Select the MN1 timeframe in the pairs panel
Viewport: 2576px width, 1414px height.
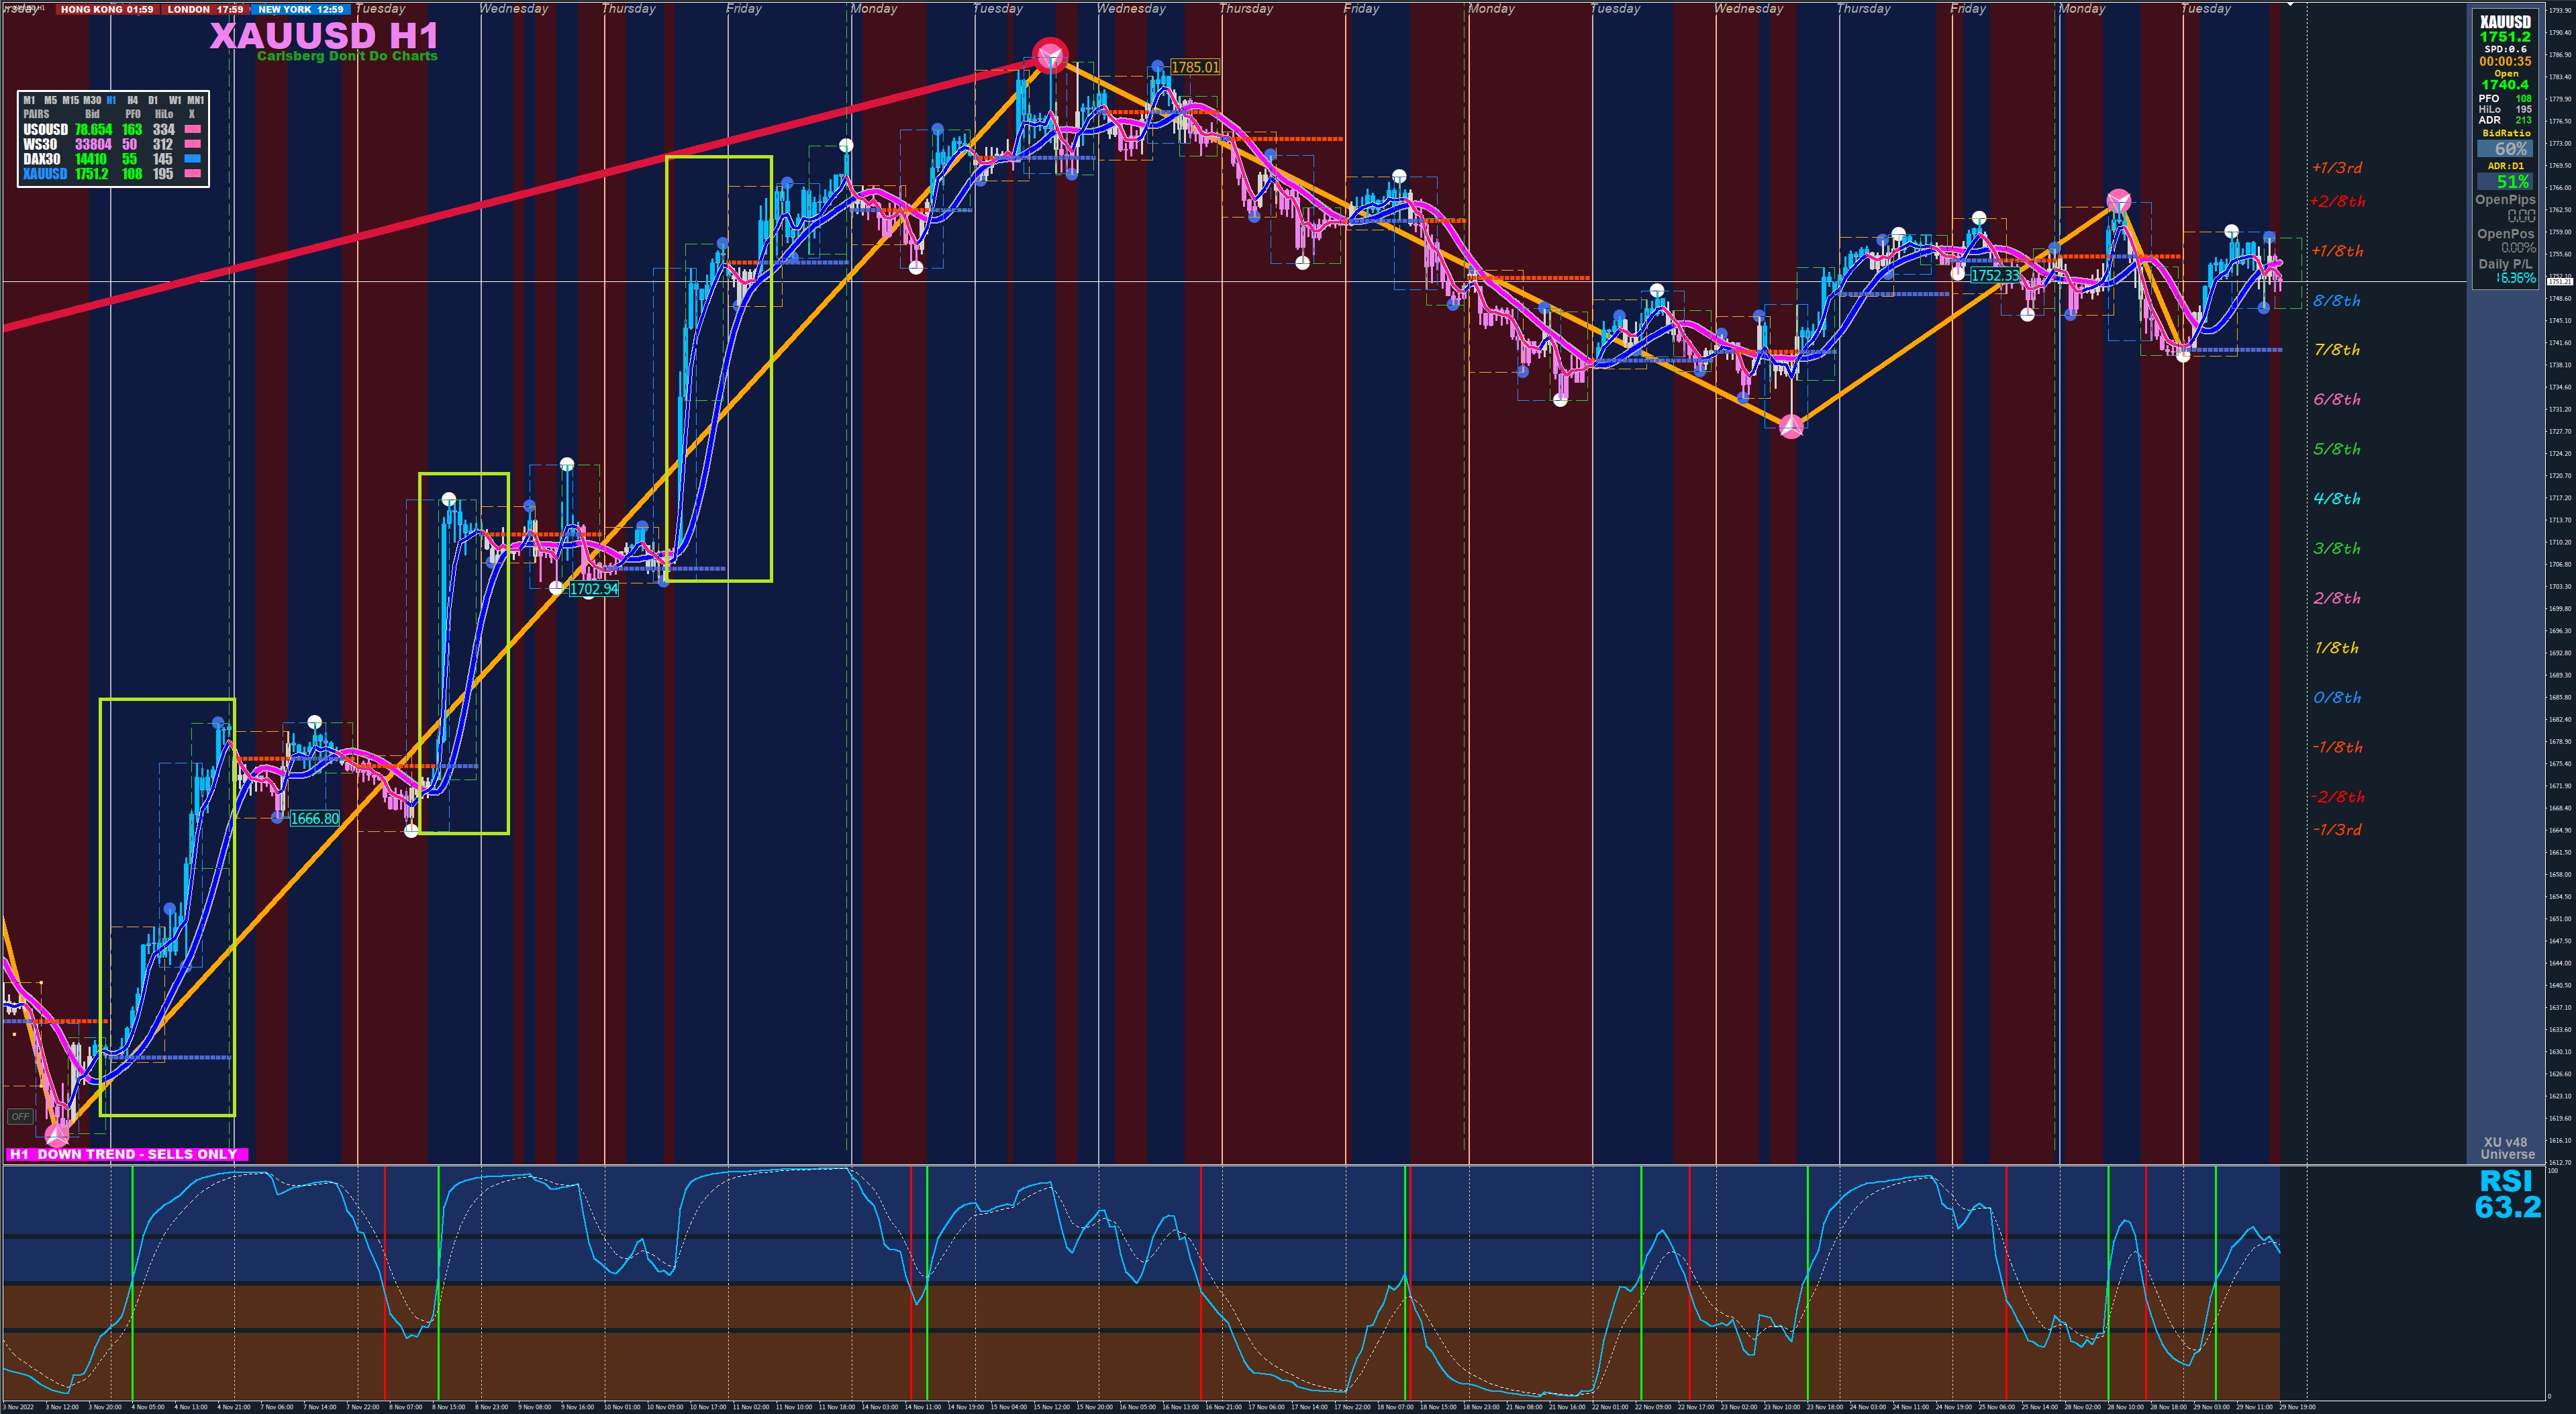tap(195, 100)
